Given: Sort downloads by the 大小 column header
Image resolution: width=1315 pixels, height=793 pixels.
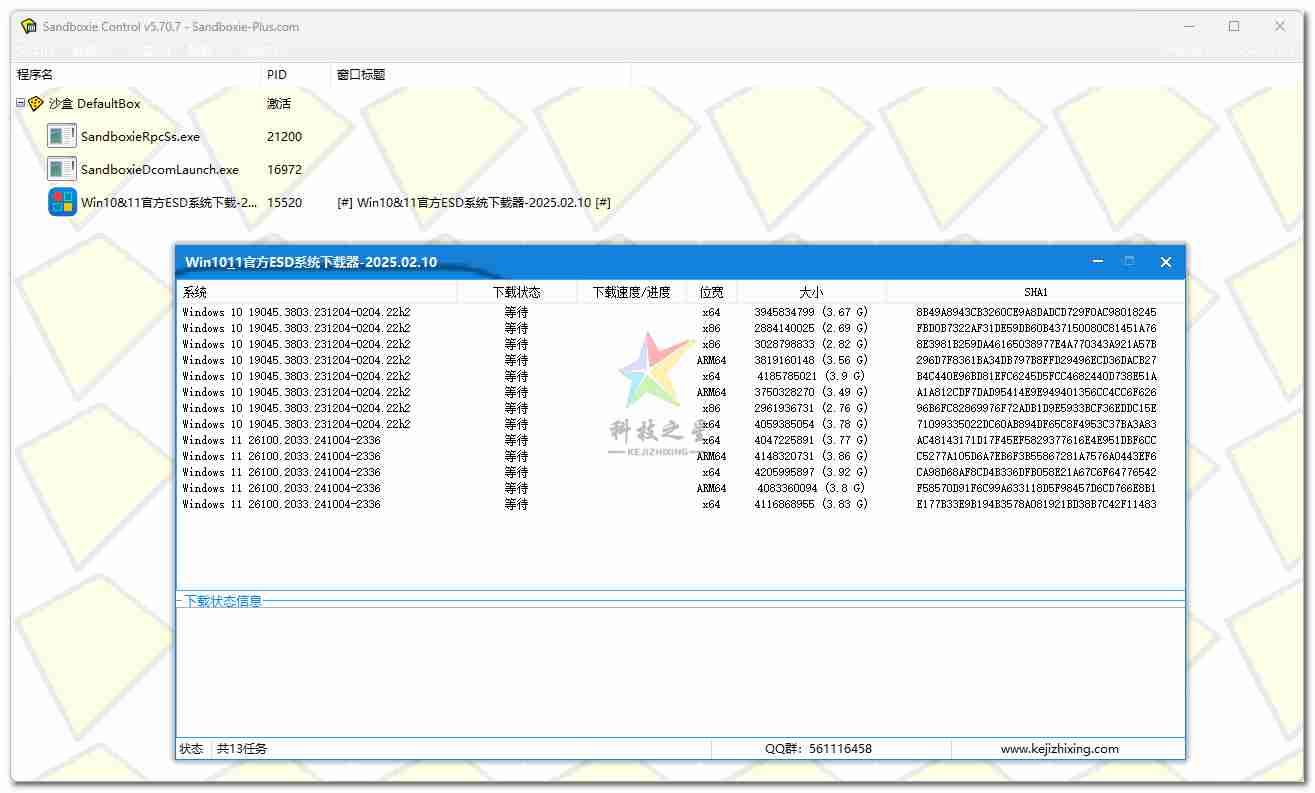Looking at the screenshot, I should click(811, 292).
